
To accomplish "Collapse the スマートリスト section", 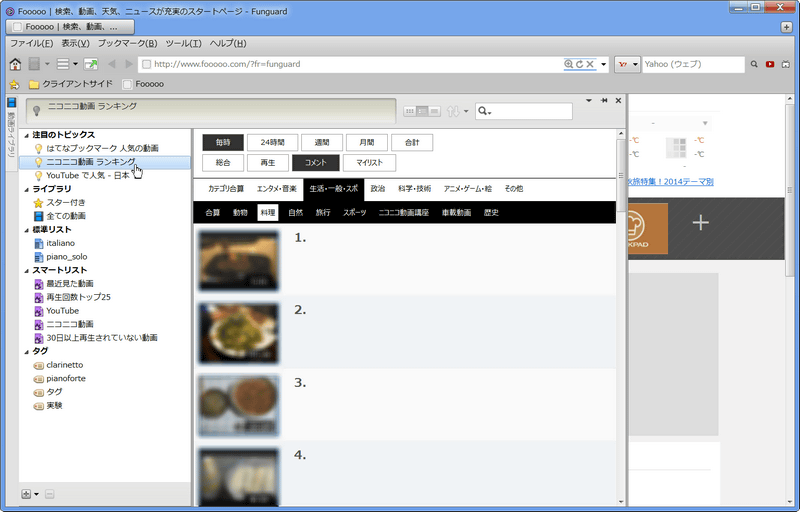I will 27,270.
